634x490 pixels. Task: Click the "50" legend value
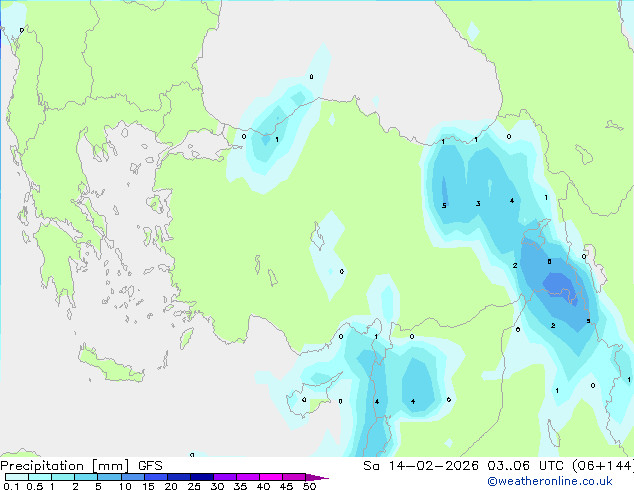(x=309, y=486)
